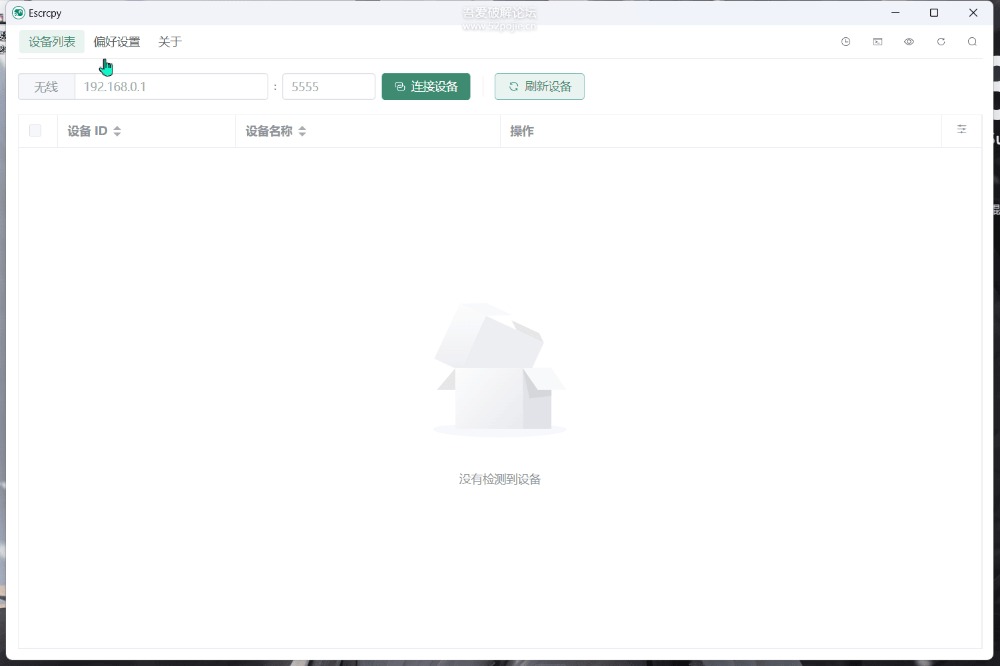Click the magnifier search icon

972,42
